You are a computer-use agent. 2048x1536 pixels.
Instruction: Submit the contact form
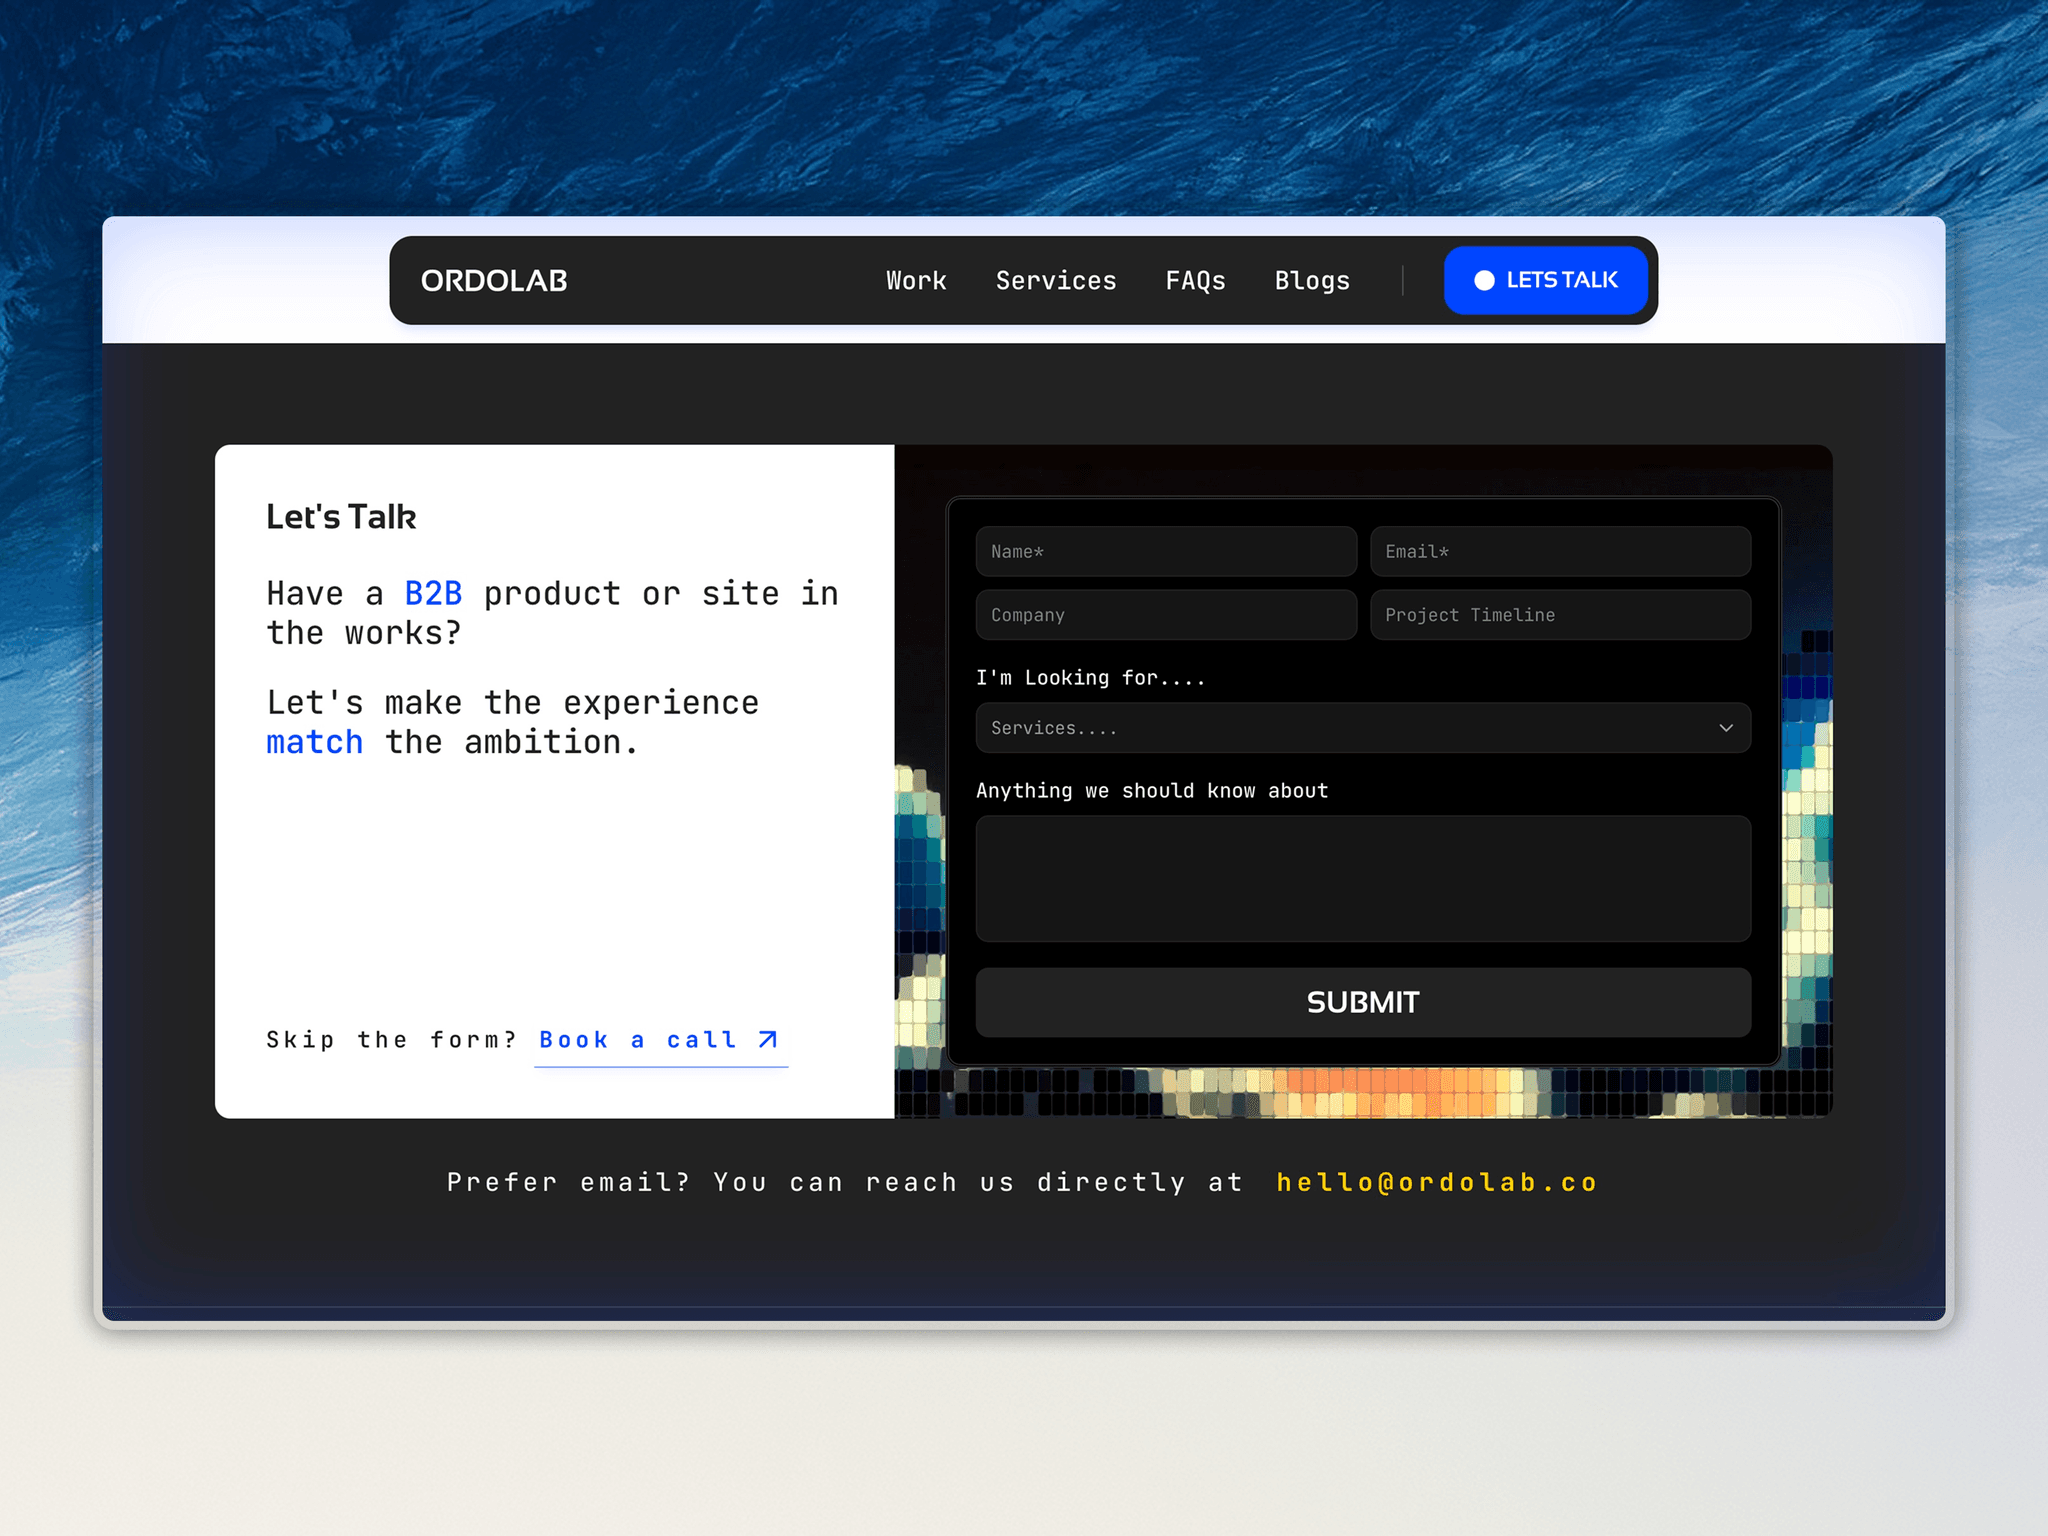[x=1363, y=1002]
